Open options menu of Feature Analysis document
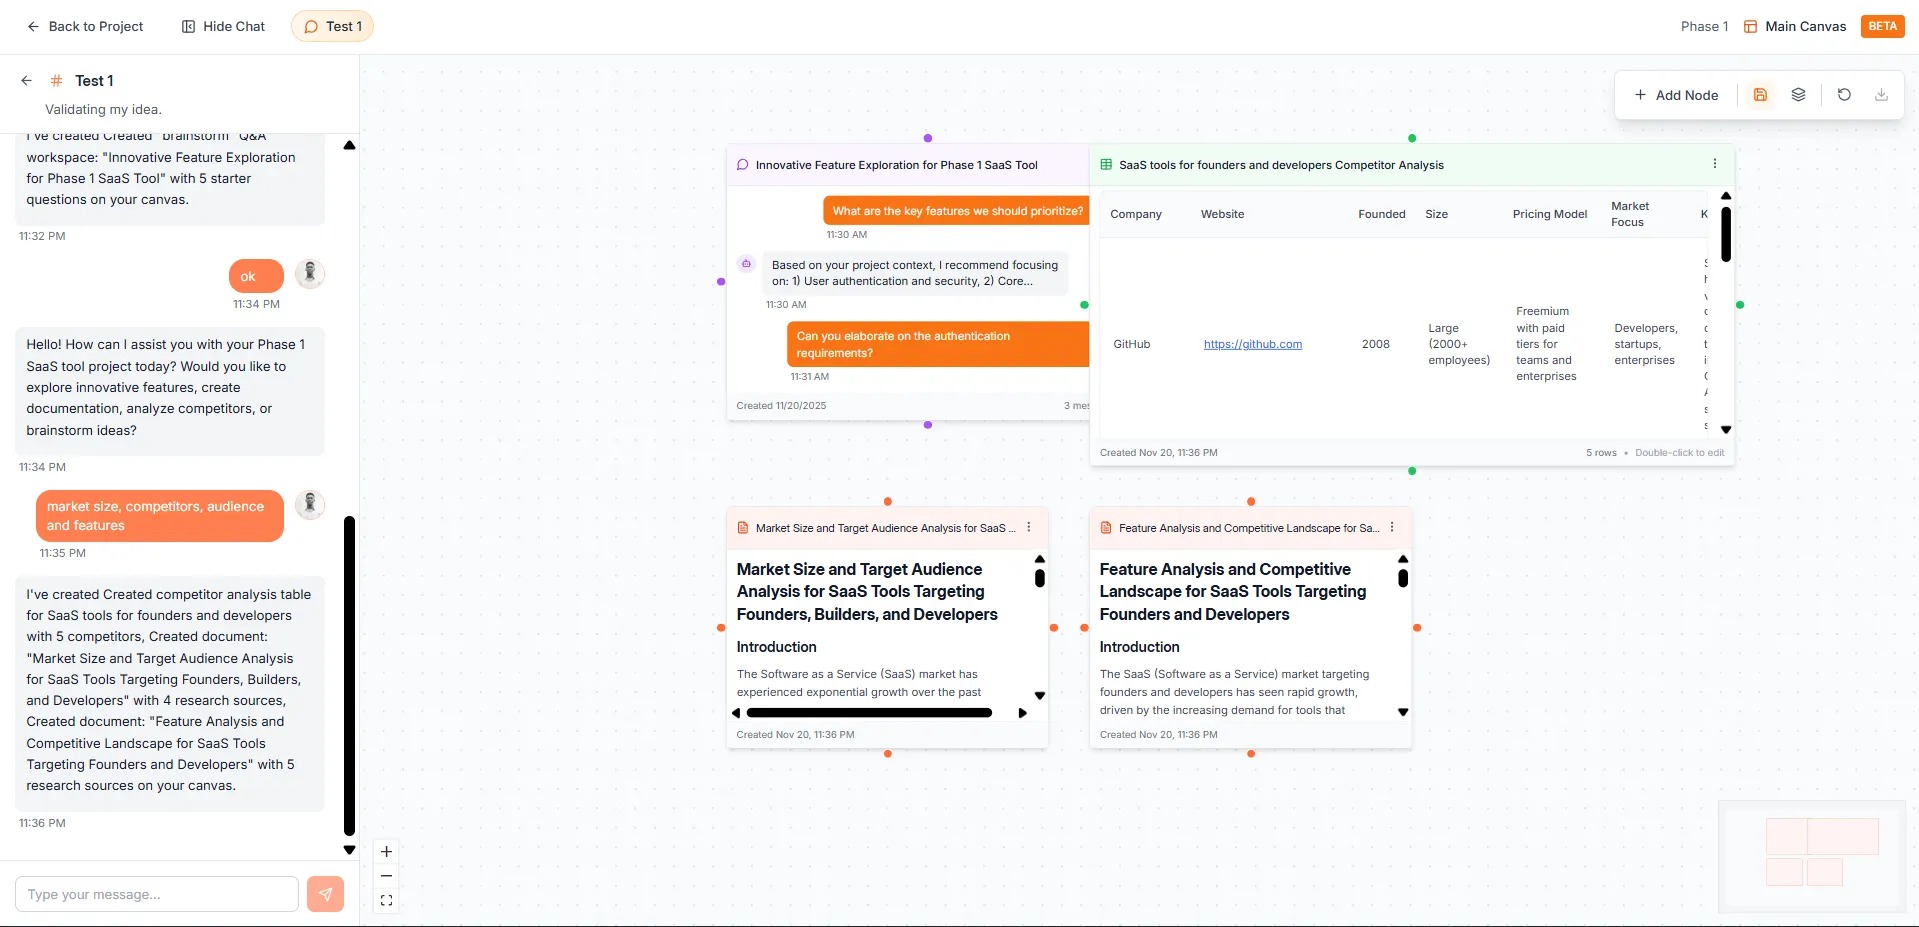Viewport: 1919px width, 927px height. [x=1391, y=527]
